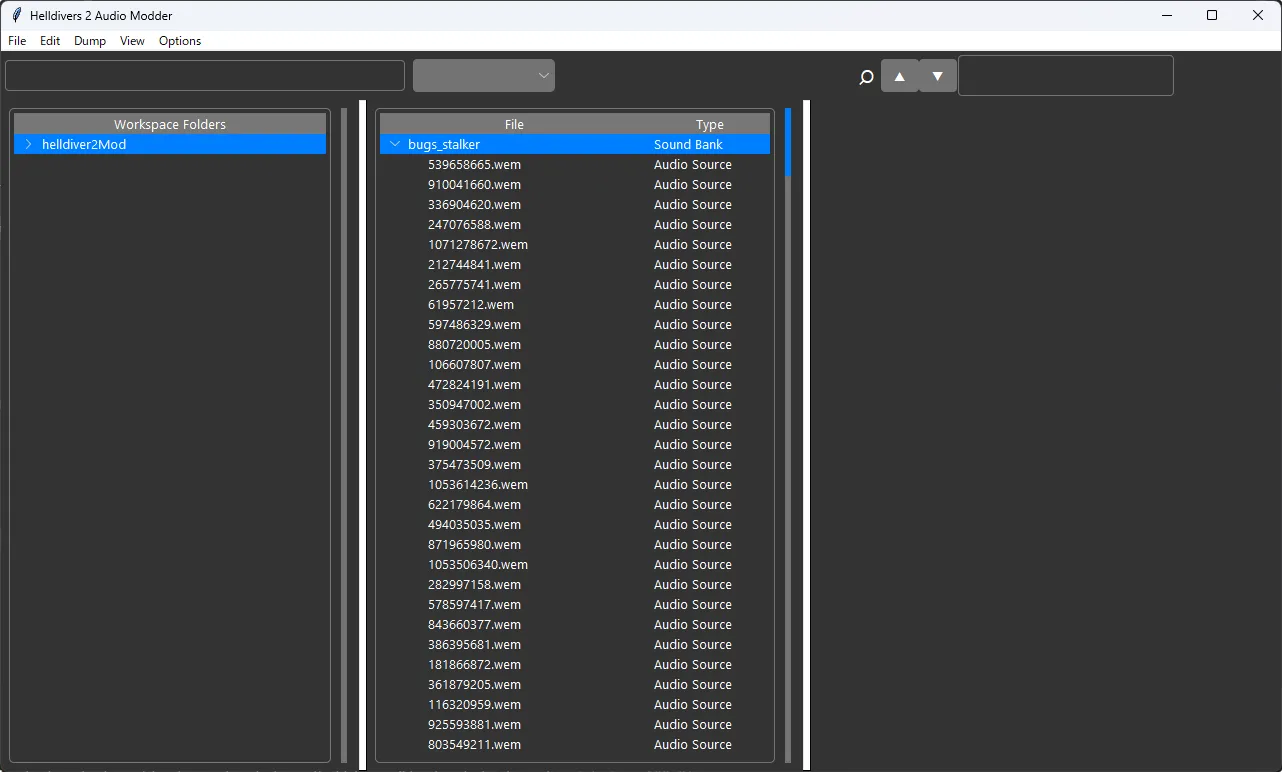Screen dimensions: 1282x772
Task: Expand the helldiver2Mod workspace folder
Action: (x=28, y=144)
